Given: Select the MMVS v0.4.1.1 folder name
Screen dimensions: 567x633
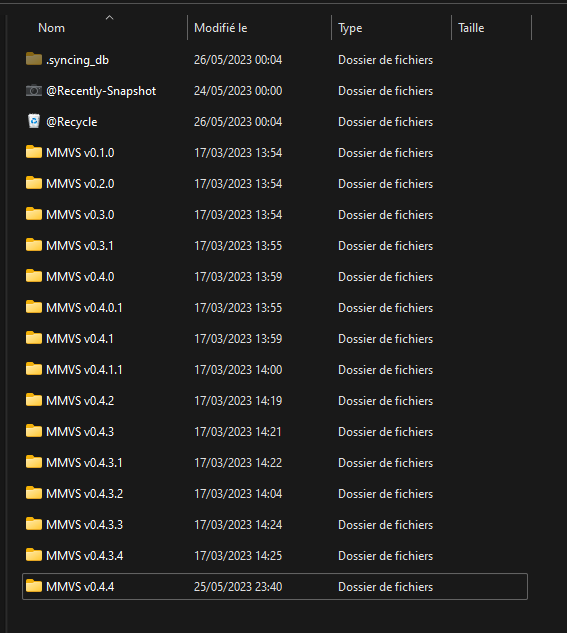Looking at the screenshot, I should 84,369.
